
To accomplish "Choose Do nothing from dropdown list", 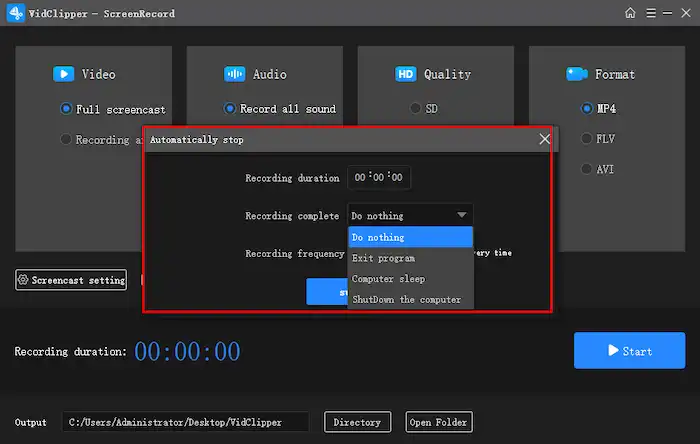I will 410,237.
